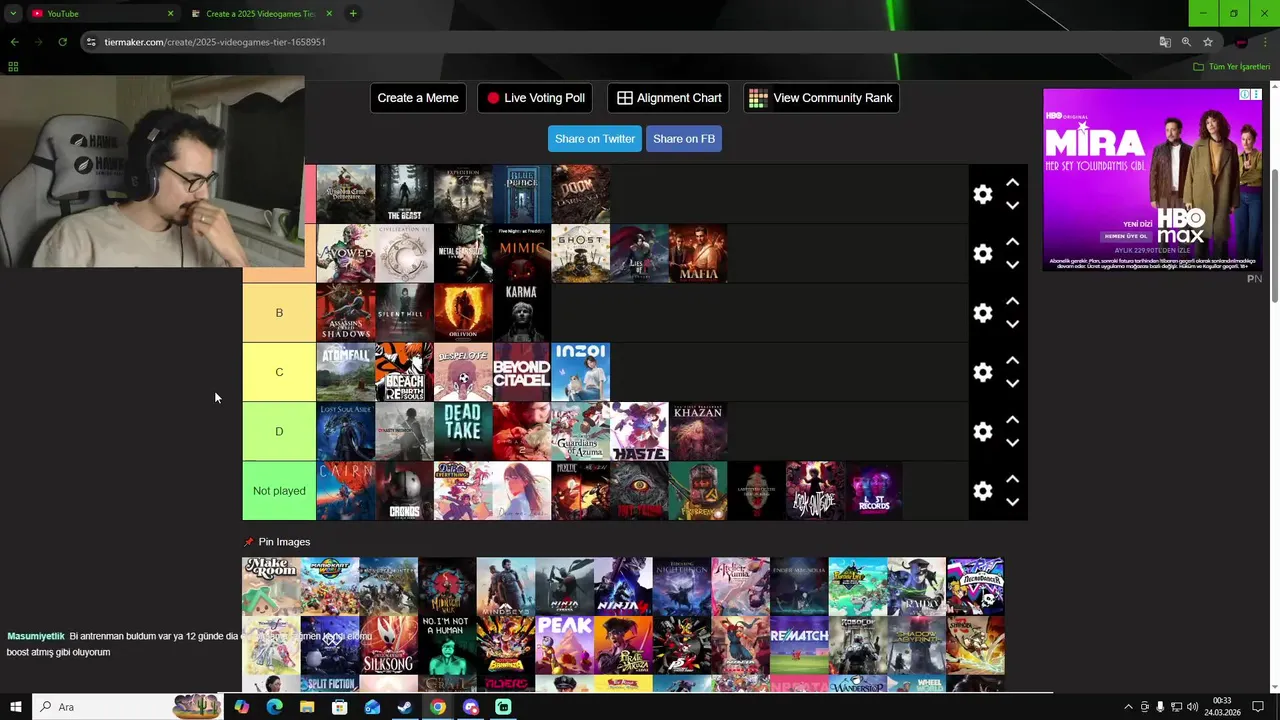Open settings gear for the B tier row
Image resolution: width=1280 pixels, height=720 pixels.
pos(983,313)
